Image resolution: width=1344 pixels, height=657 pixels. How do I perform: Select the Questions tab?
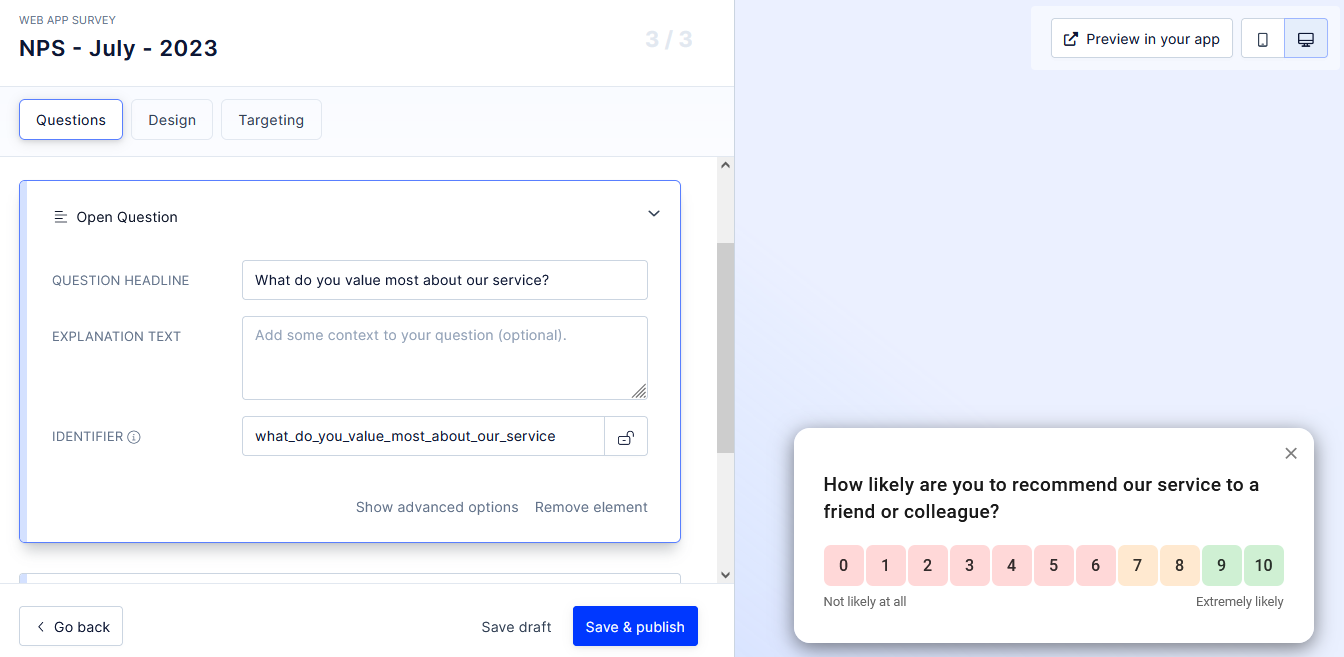[70, 119]
